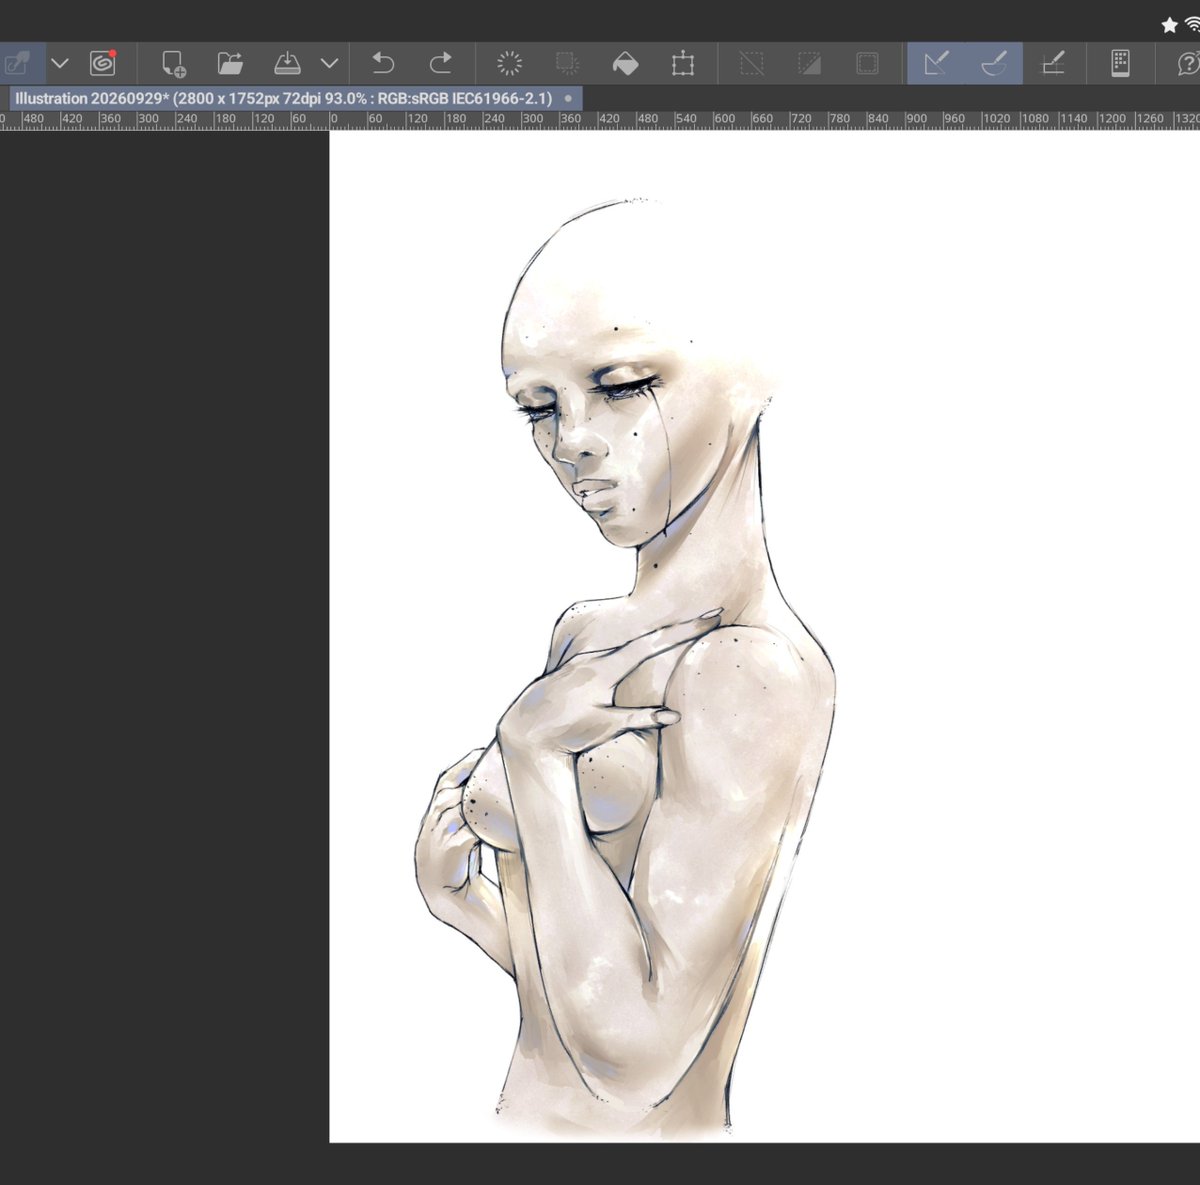Open the CLIP STUDIO launcher icon

pyautogui.click(x=102, y=63)
